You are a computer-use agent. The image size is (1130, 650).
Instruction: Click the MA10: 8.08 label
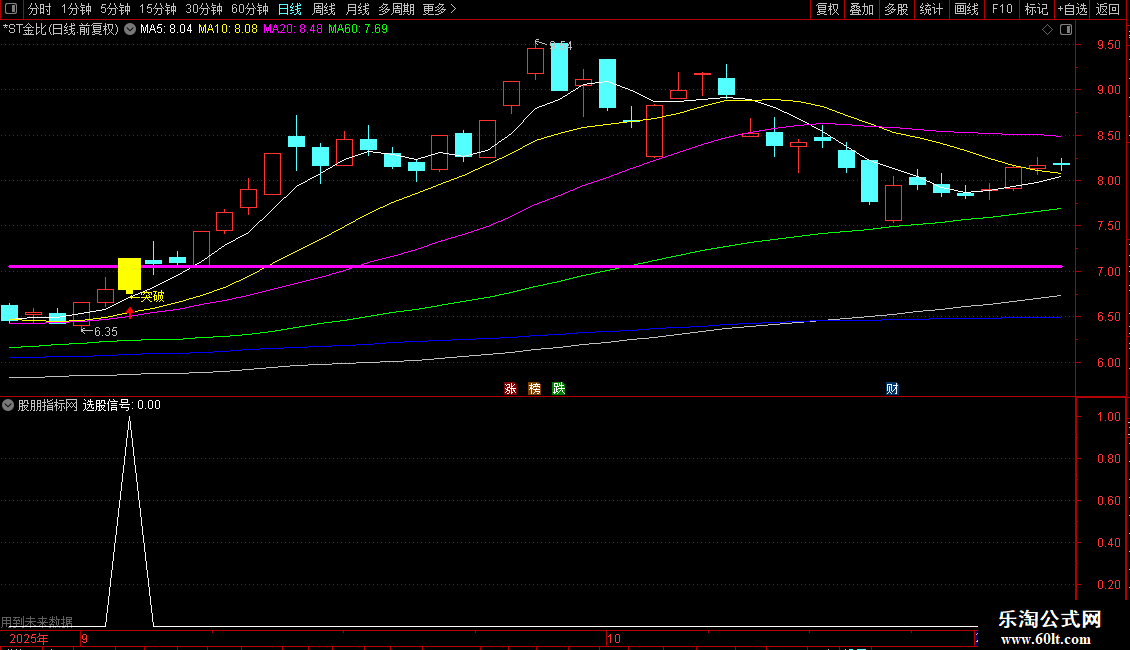(228, 29)
